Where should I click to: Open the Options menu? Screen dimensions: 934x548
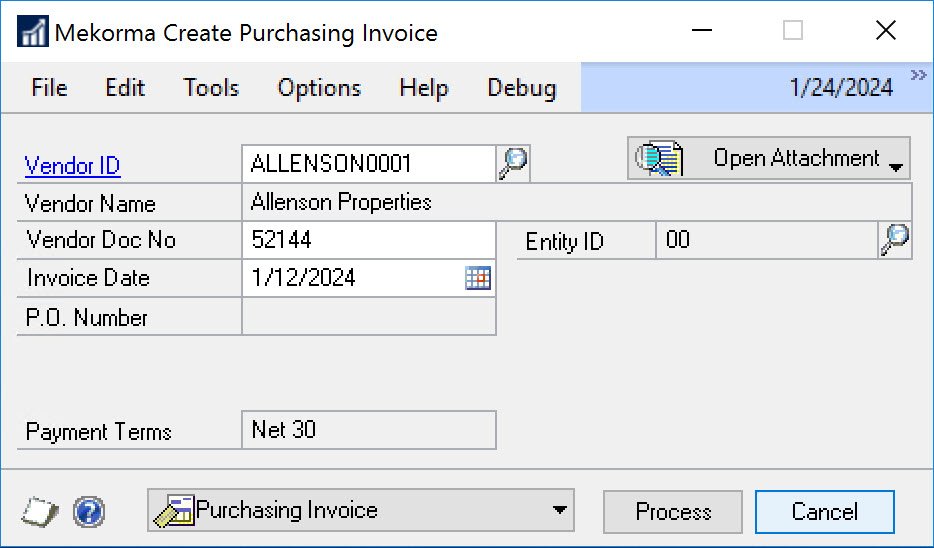tap(319, 88)
